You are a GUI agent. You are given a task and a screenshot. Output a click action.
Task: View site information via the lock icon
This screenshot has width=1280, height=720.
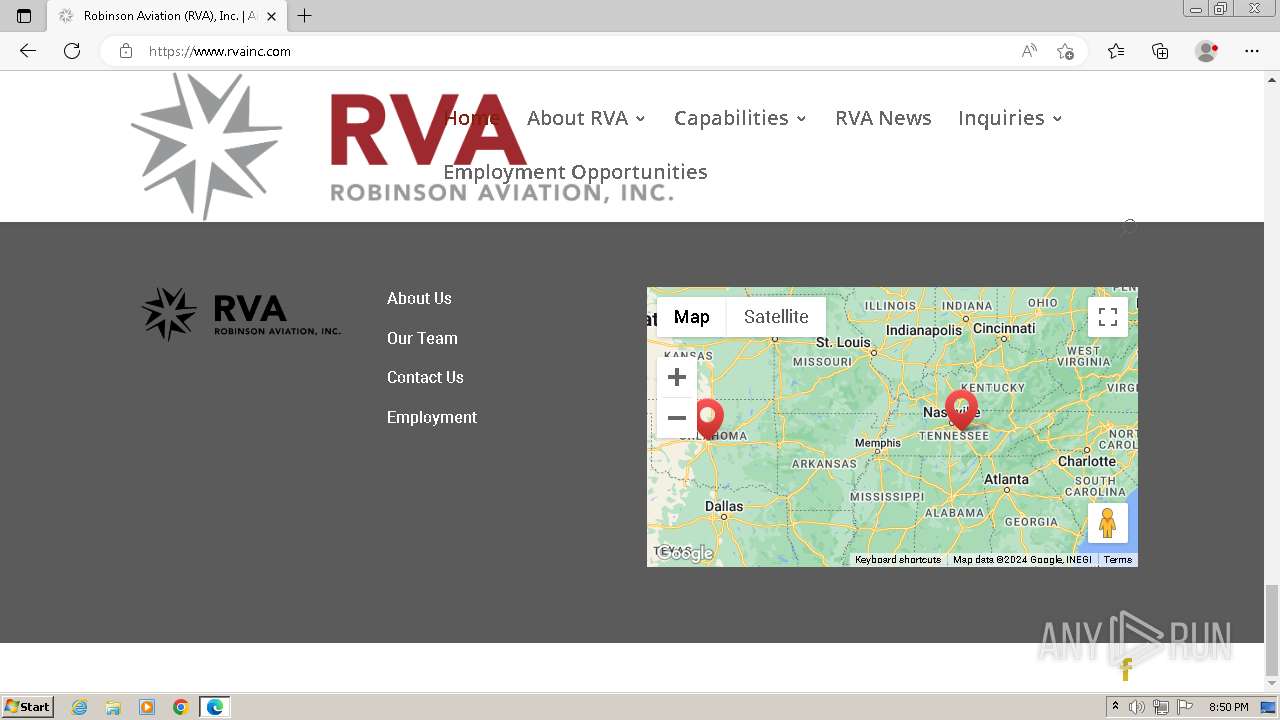[x=126, y=51]
